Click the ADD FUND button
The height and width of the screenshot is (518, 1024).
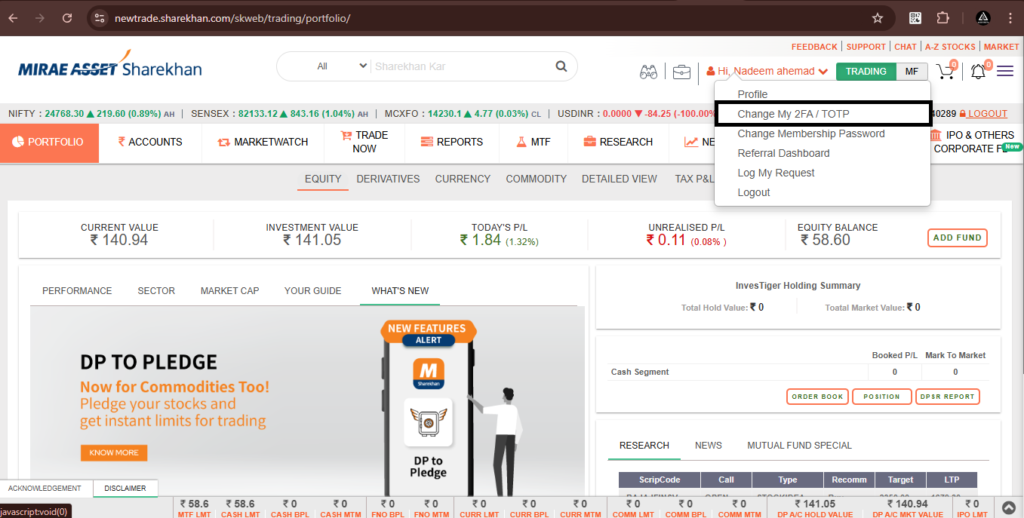pyautogui.click(x=957, y=238)
